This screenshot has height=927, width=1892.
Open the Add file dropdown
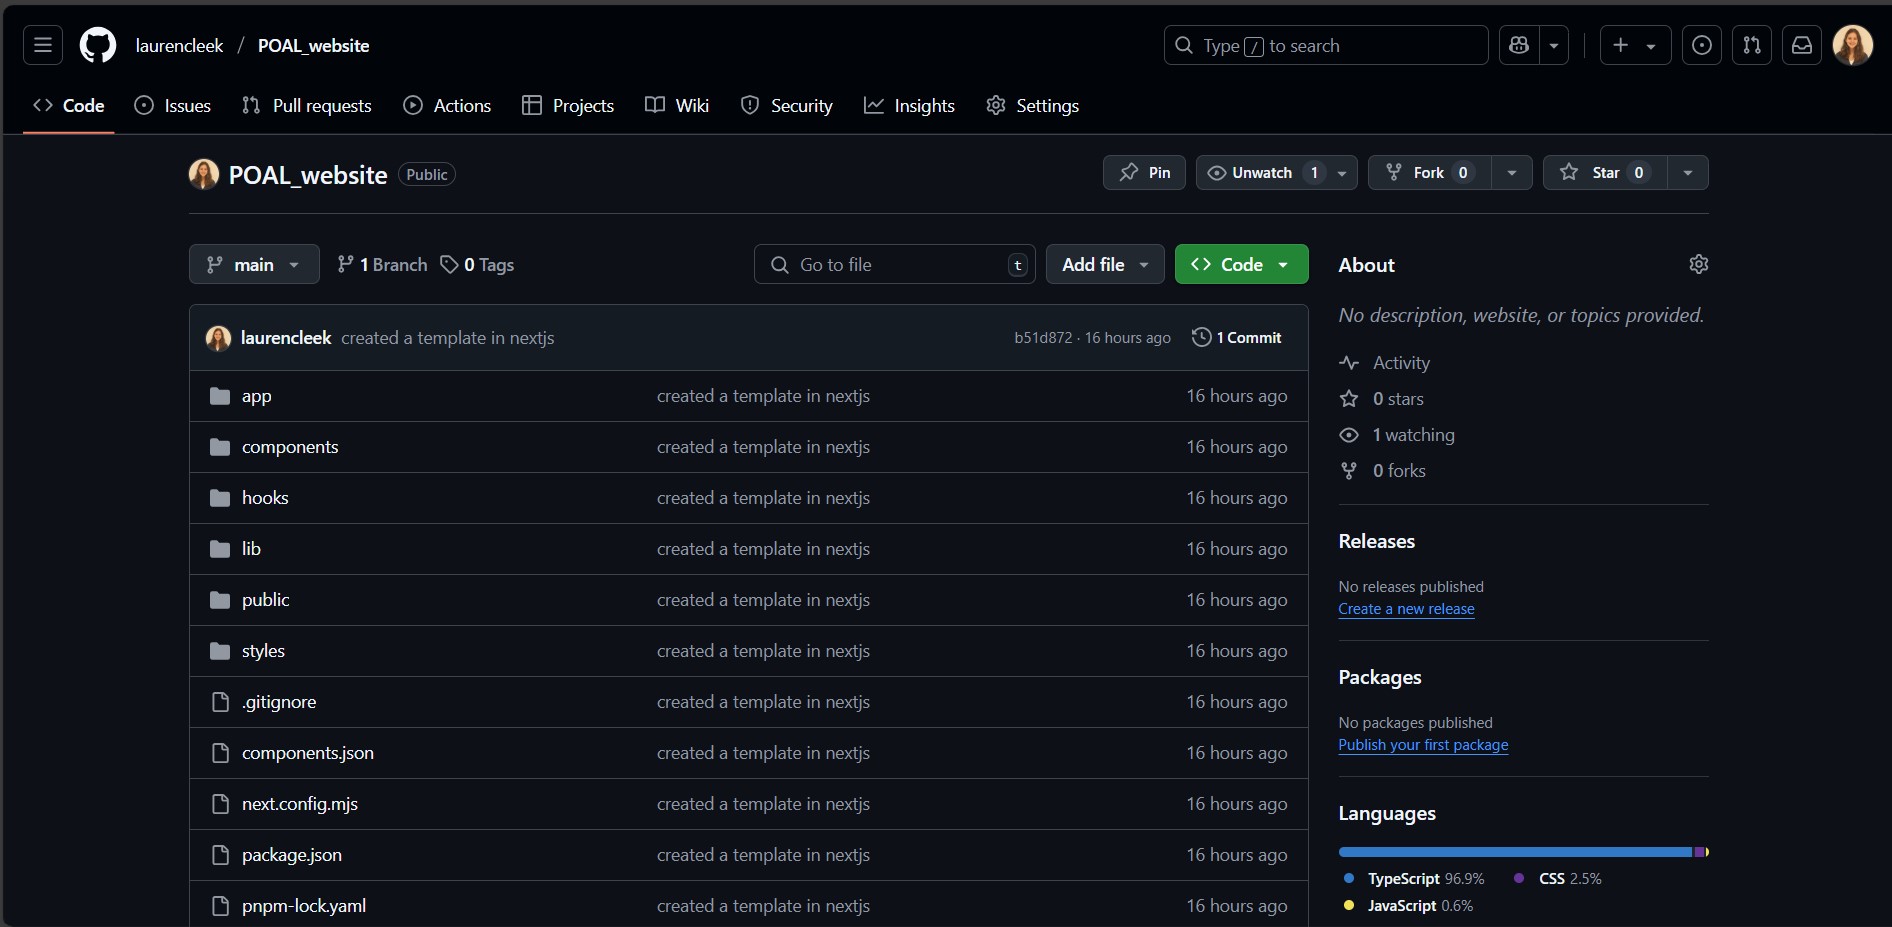point(1105,264)
